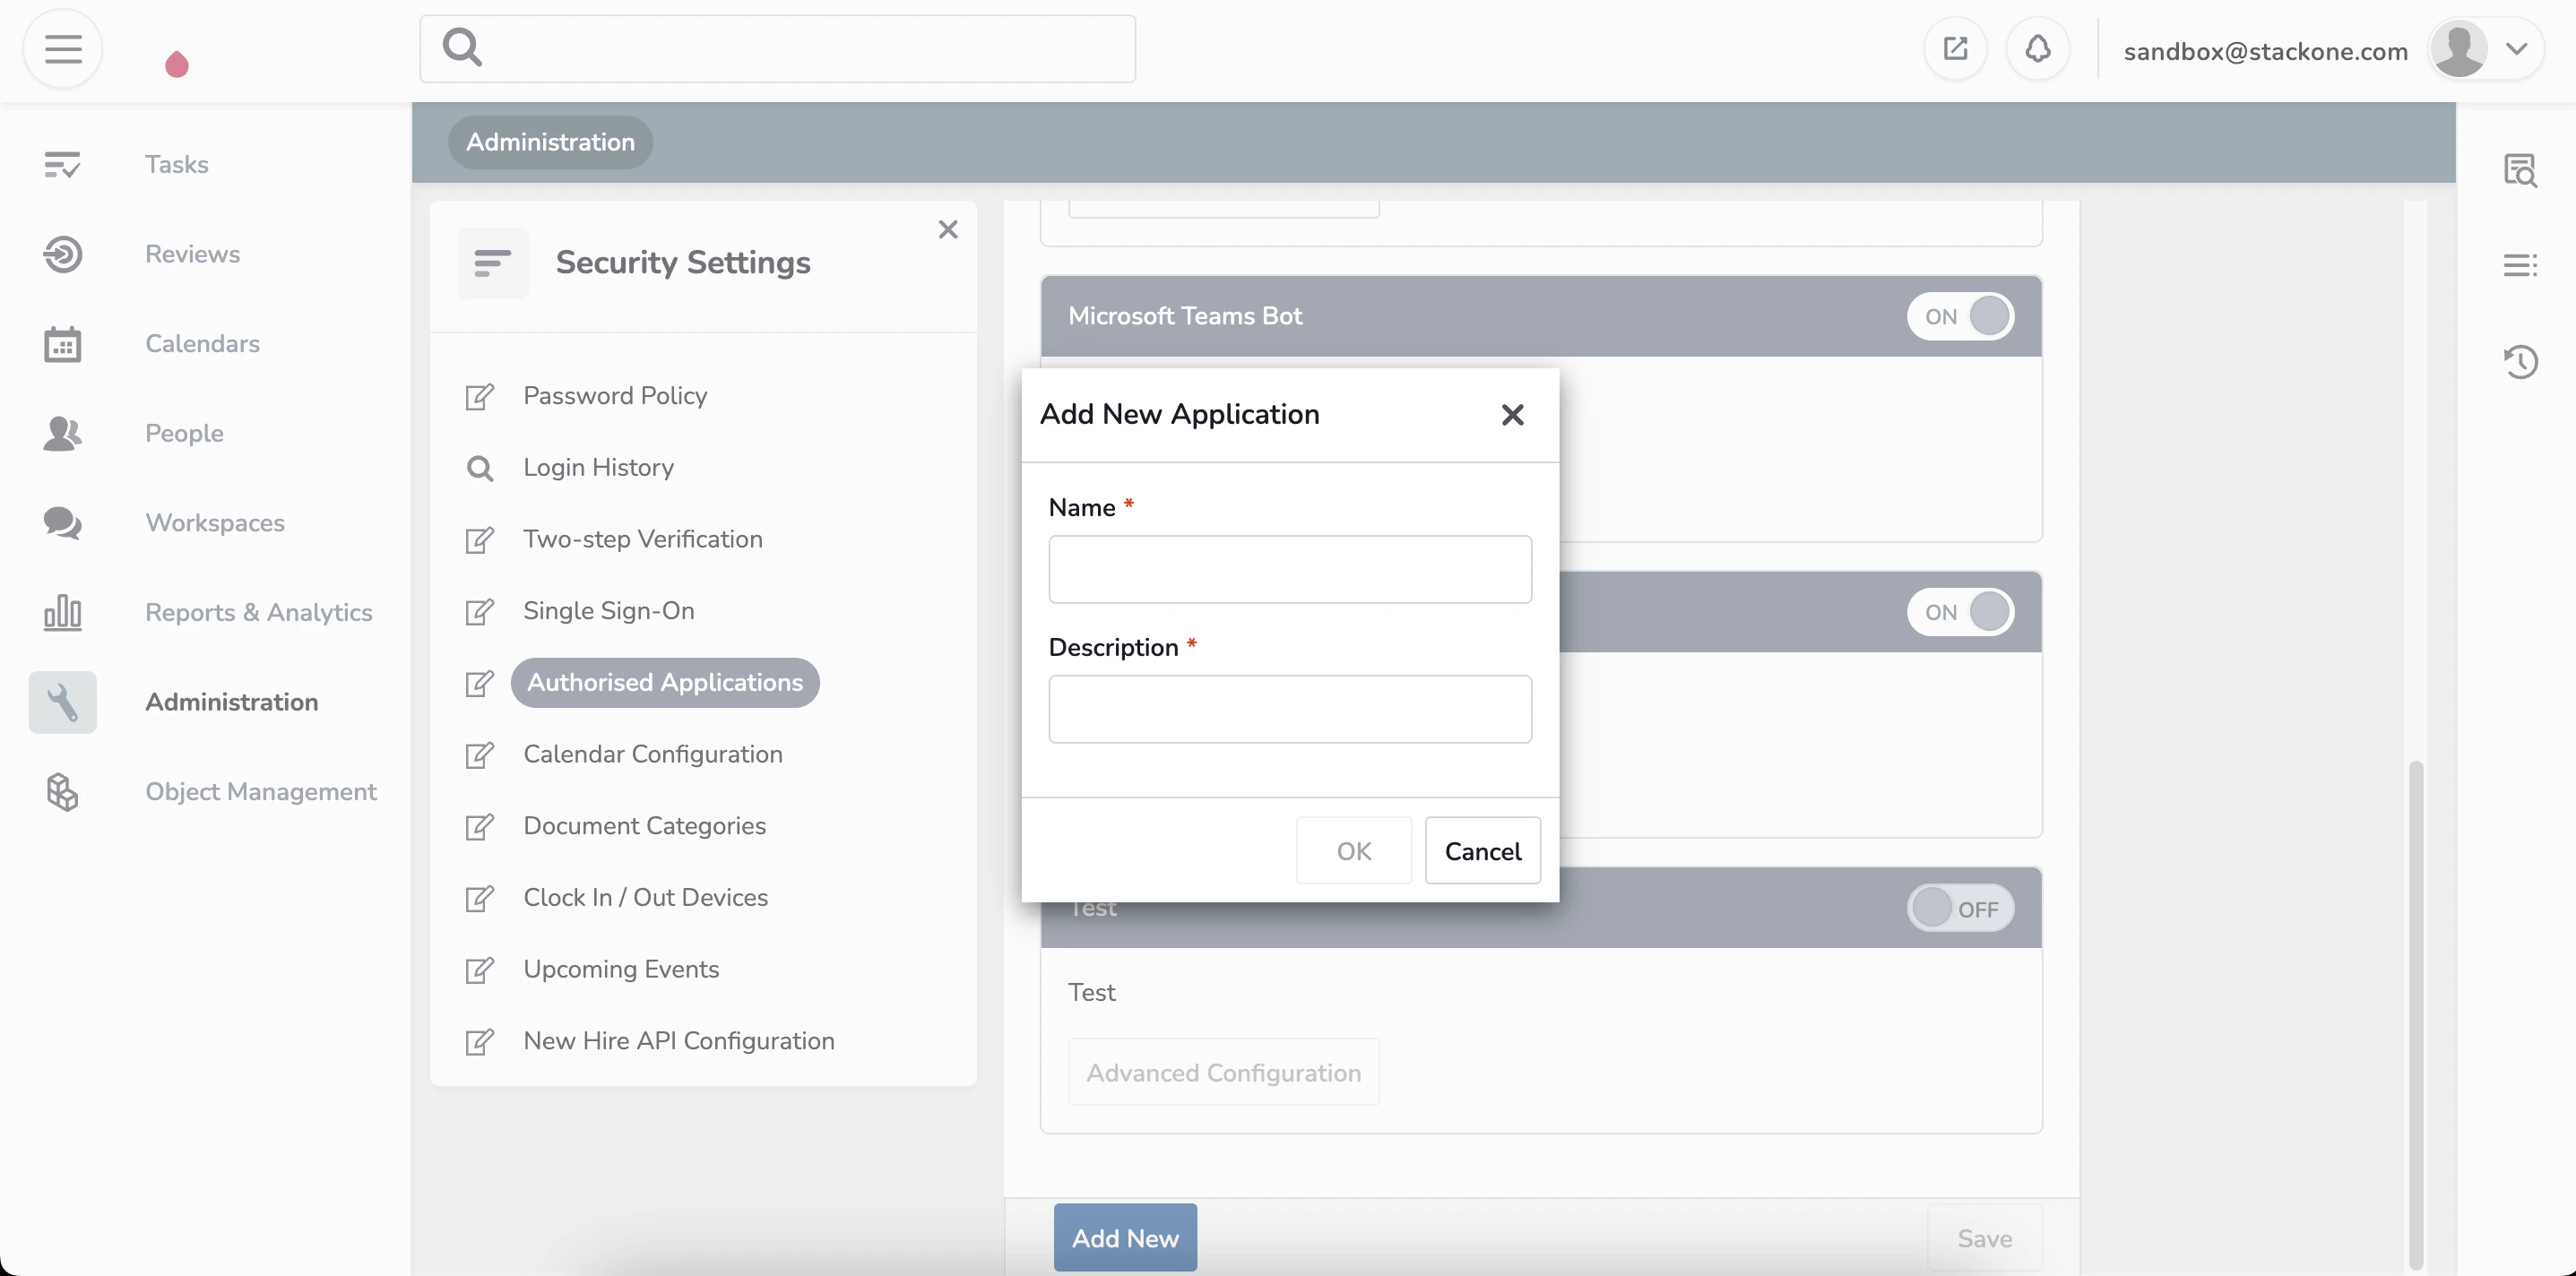Click the Workspaces chat bubble icon
Viewport: 2576px width, 1276px height.
tap(63, 523)
